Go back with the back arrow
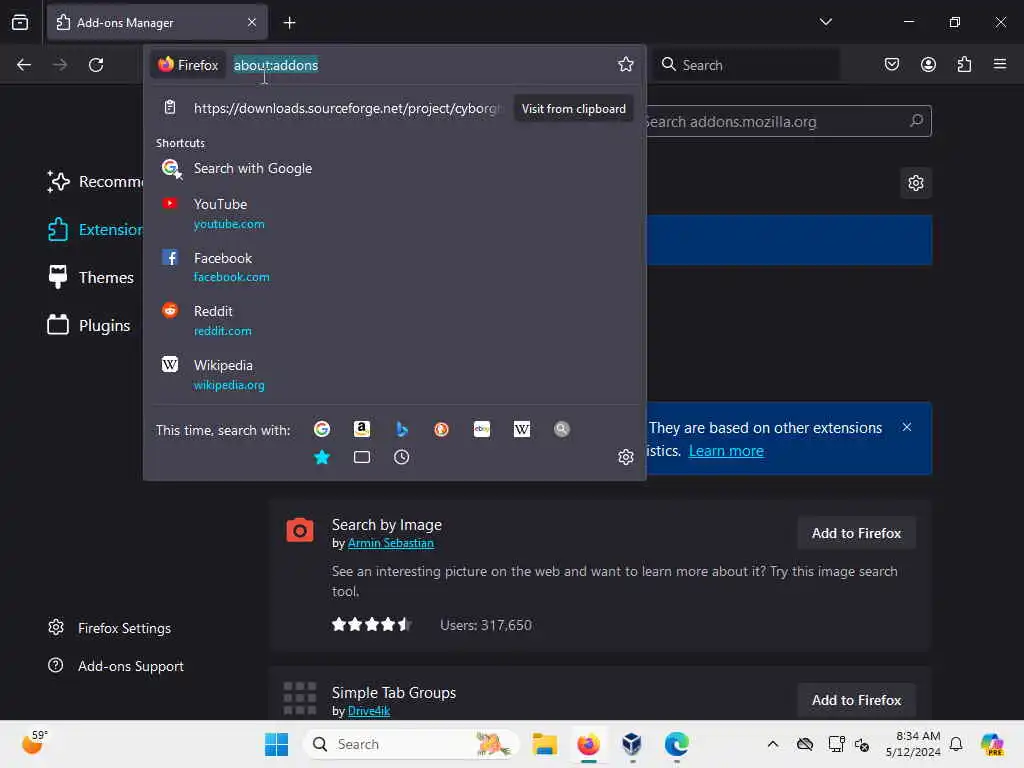 [24, 65]
